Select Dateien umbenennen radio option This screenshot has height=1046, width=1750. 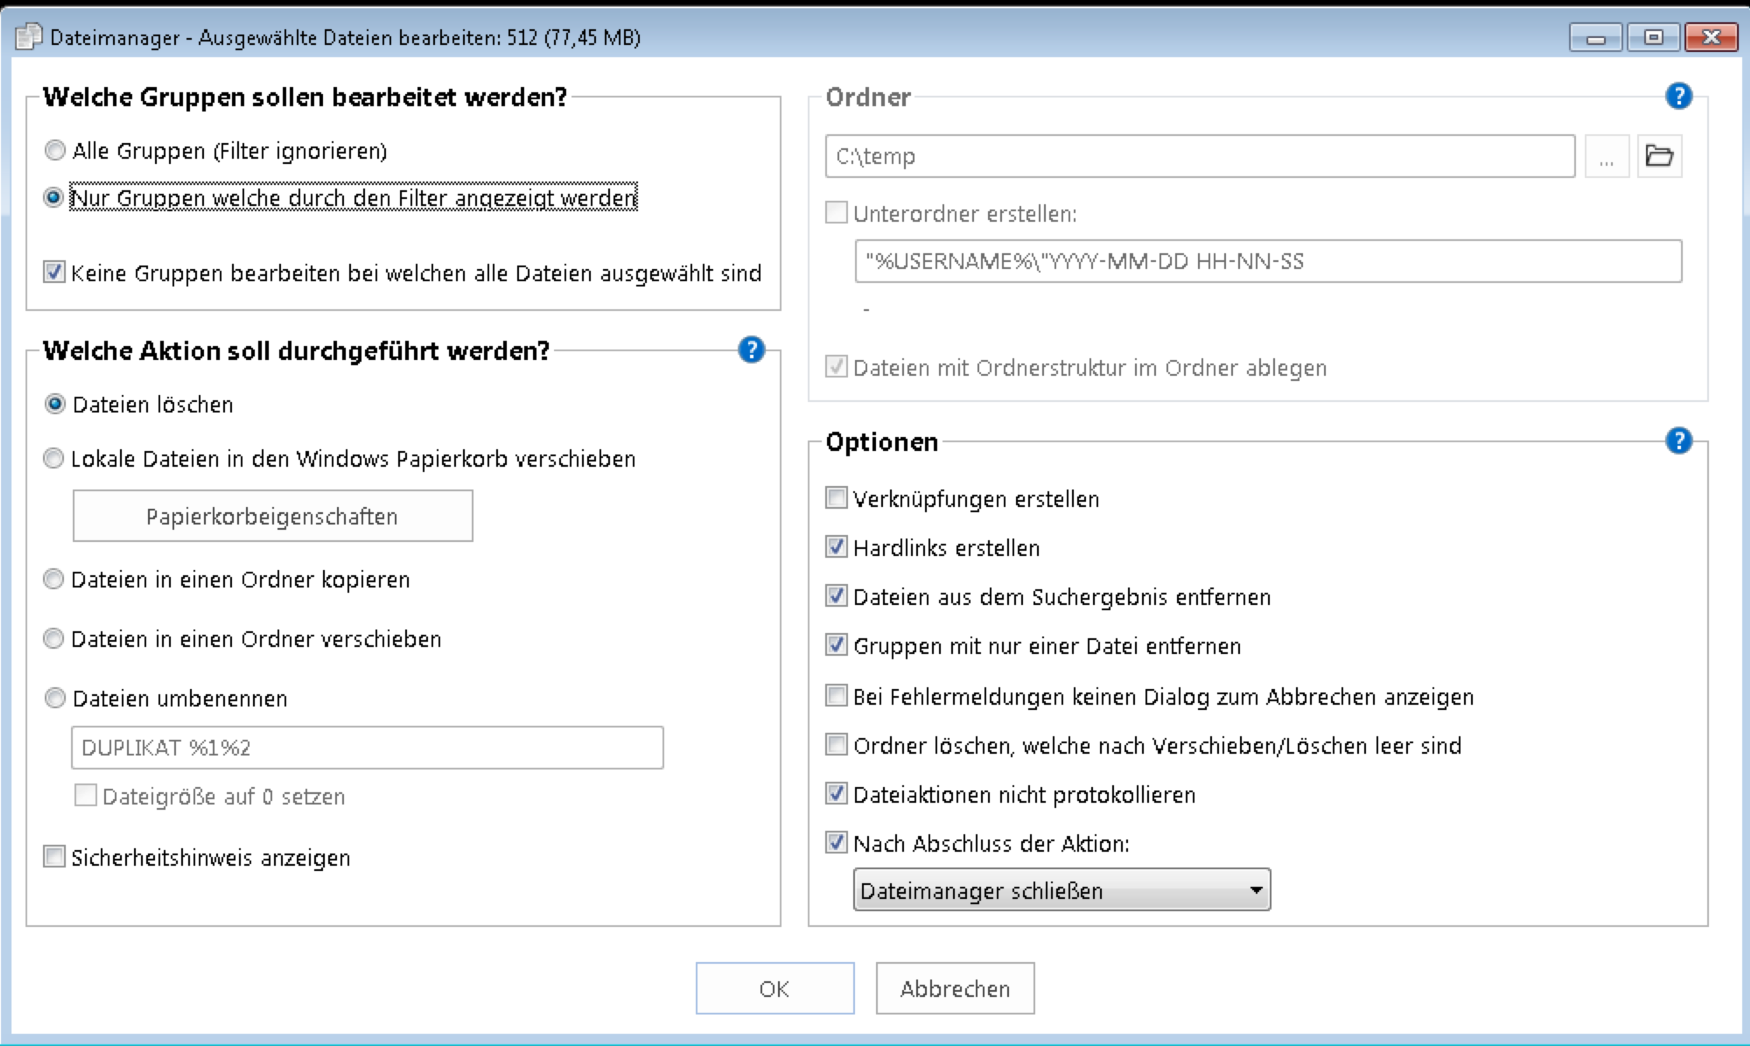(55, 698)
